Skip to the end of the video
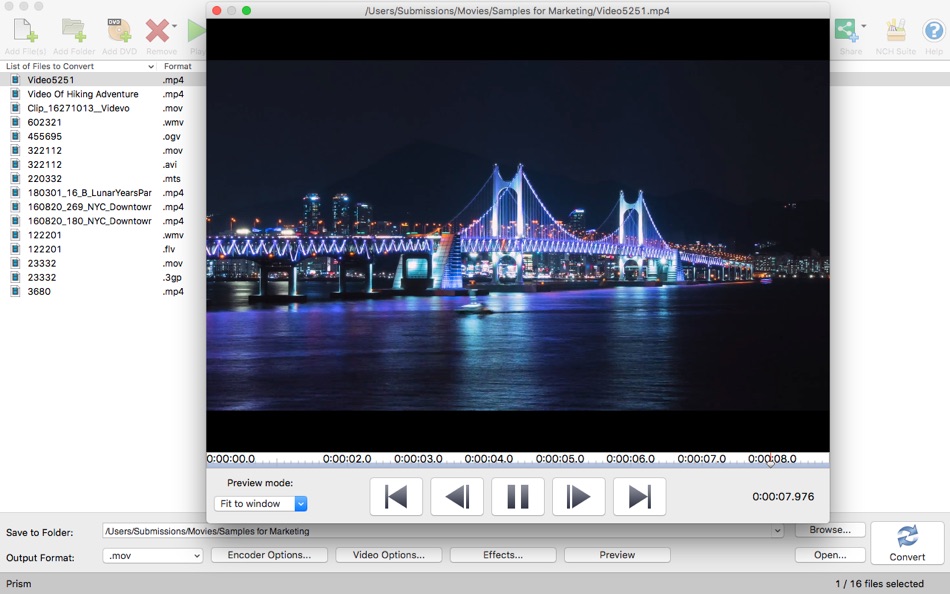950x594 pixels. tap(638, 496)
